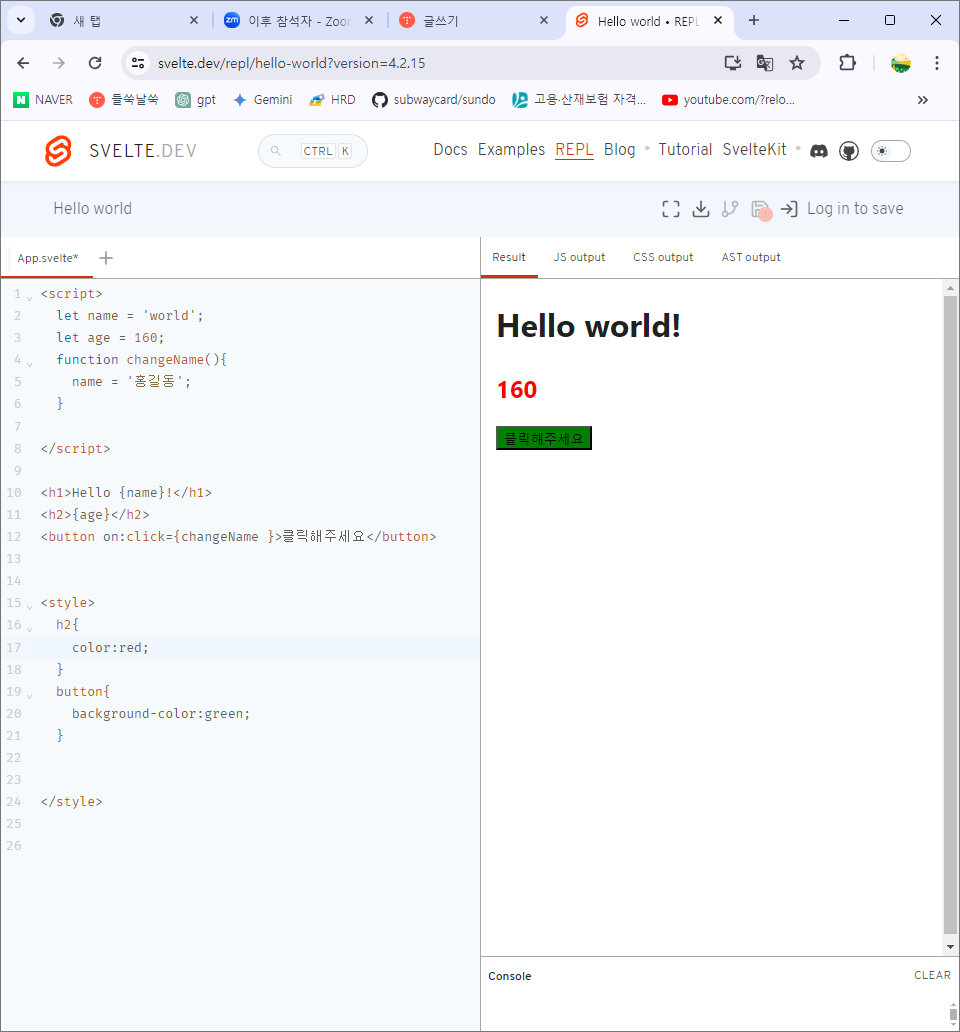The image size is (960, 1032).
Task: View site information icon in address bar
Action: coord(138,63)
